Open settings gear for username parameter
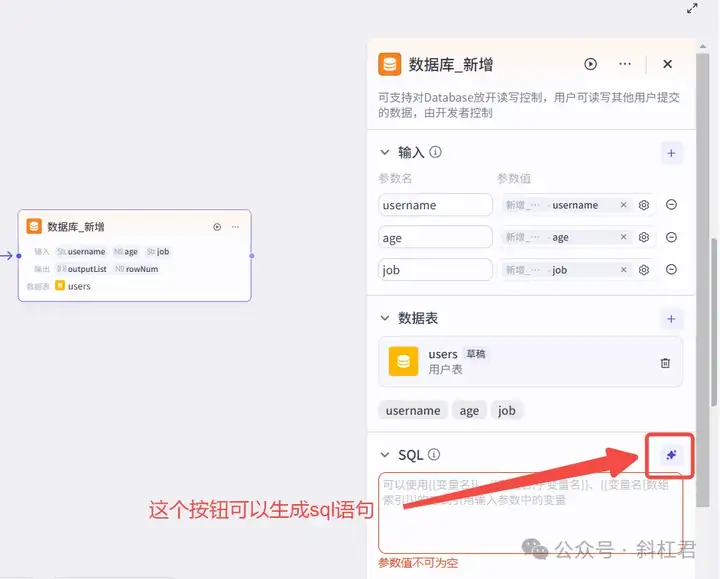The height and width of the screenshot is (579, 720). click(644, 205)
